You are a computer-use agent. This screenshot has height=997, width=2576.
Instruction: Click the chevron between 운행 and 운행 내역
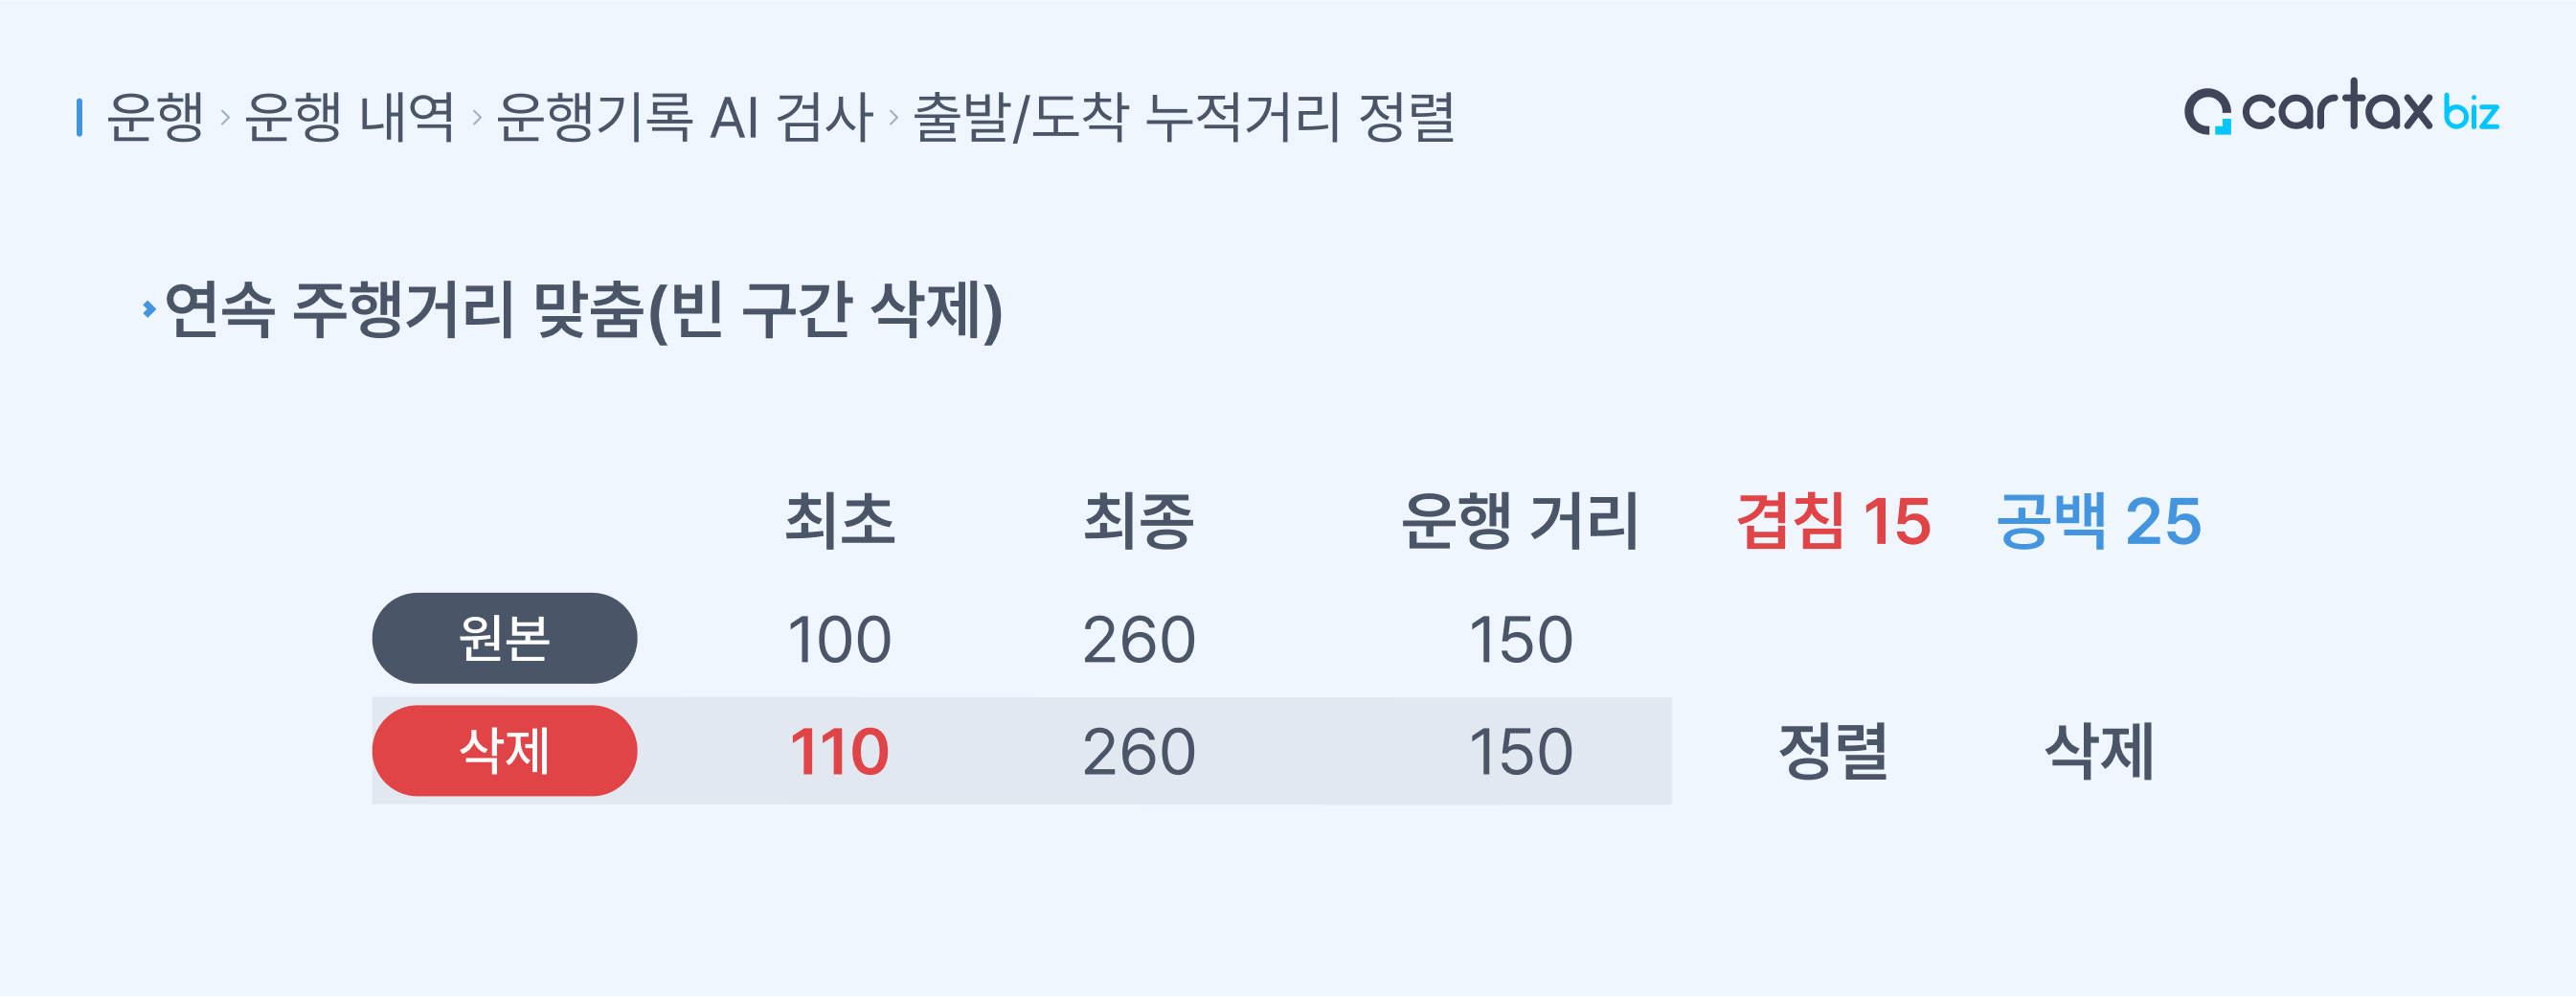pyautogui.click(x=225, y=118)
